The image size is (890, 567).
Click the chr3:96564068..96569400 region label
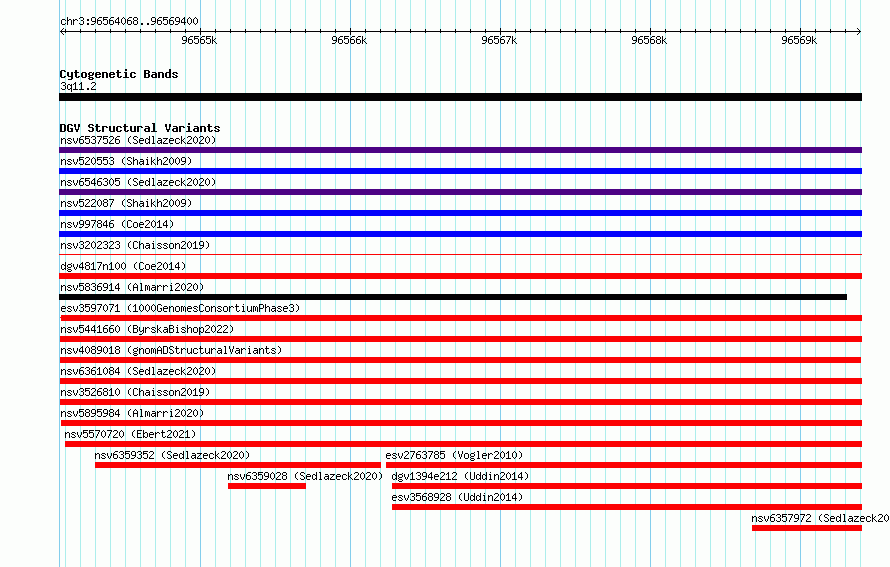point(129,21)
